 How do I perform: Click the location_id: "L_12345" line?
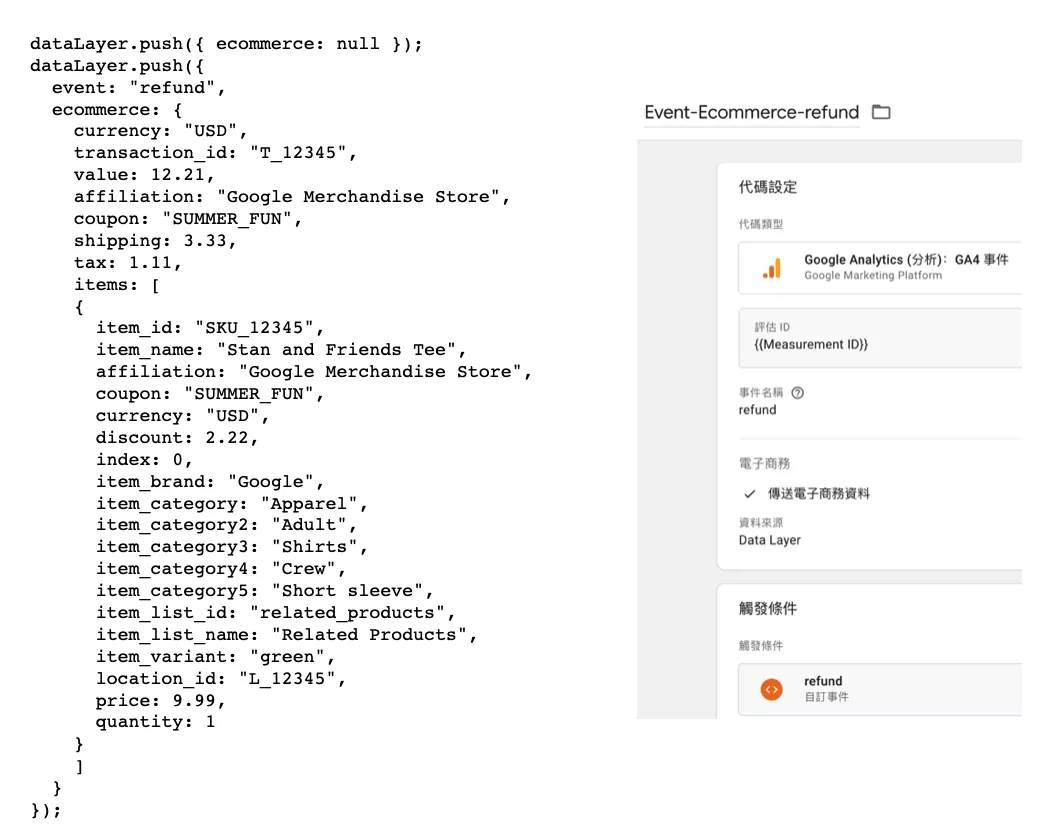coord(221,678)
